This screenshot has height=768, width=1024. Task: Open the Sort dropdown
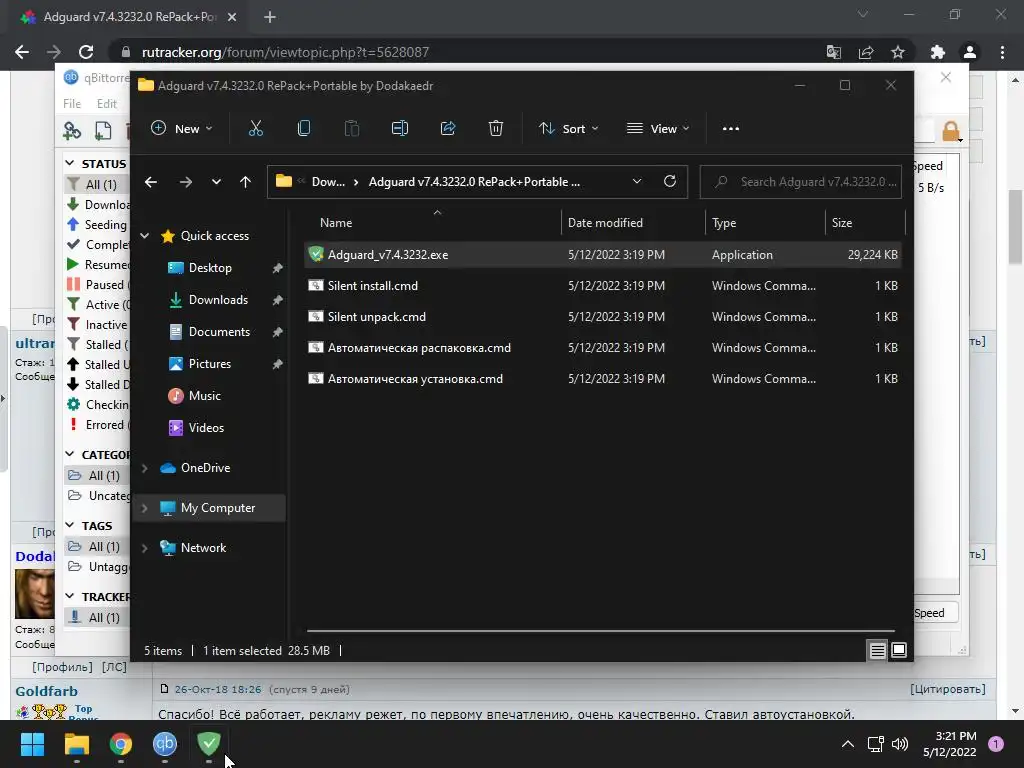569,129
